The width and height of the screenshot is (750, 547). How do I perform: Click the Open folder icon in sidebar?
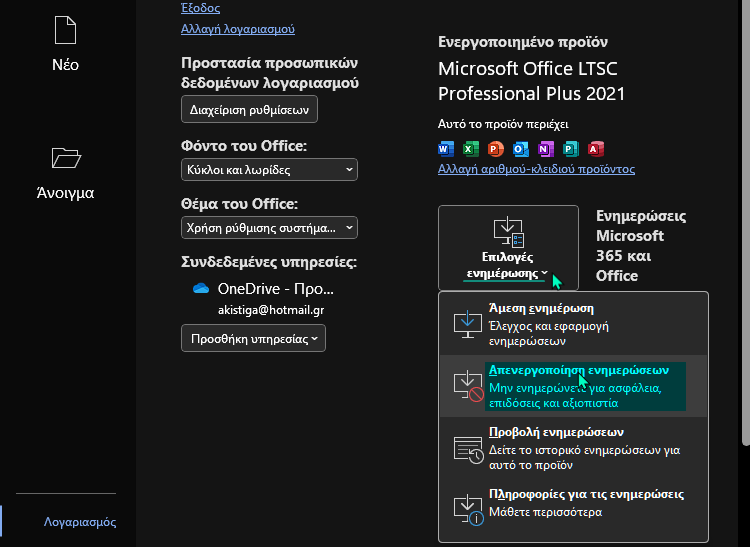click(x=66, y=158)
